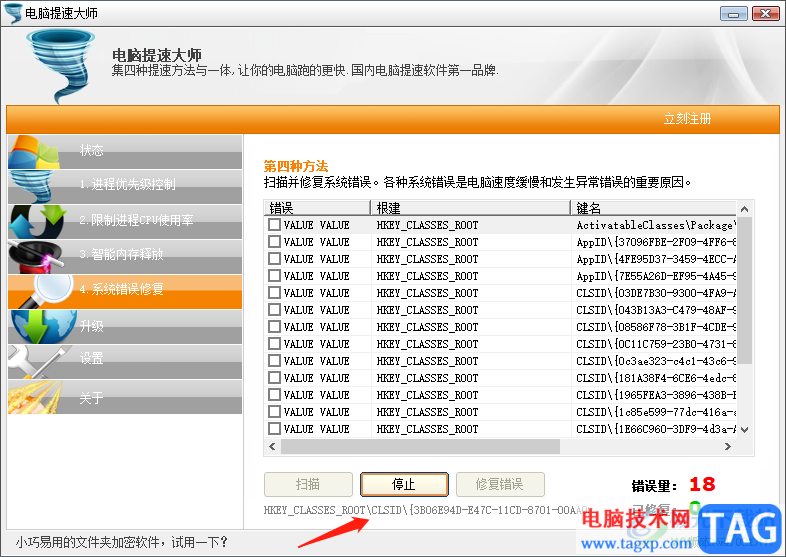Click the 停止 button

[404, 484]
